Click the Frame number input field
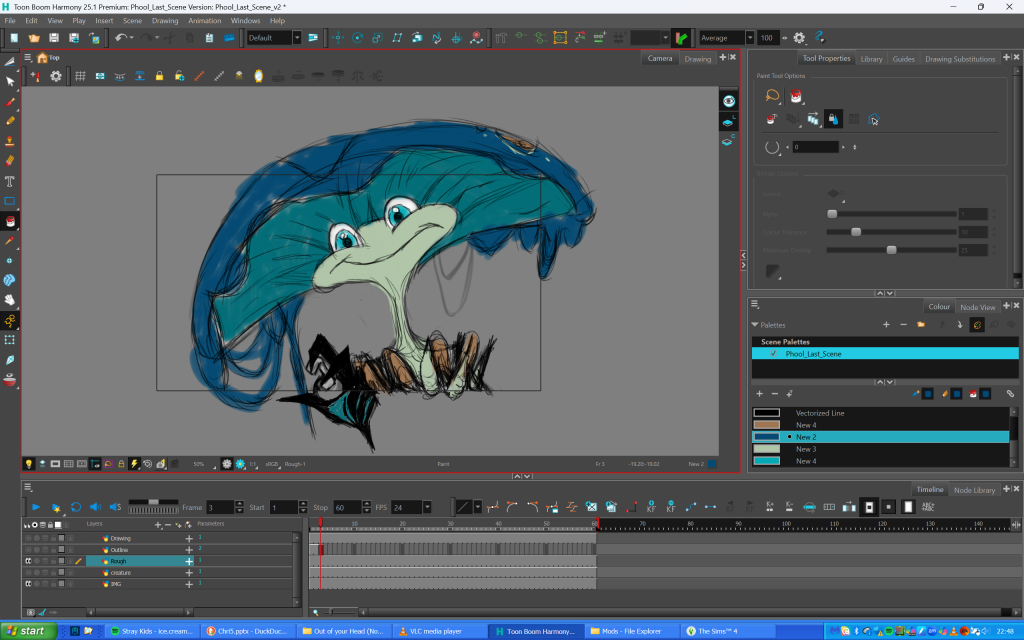Screen dimensions: 1024x640 220,507
